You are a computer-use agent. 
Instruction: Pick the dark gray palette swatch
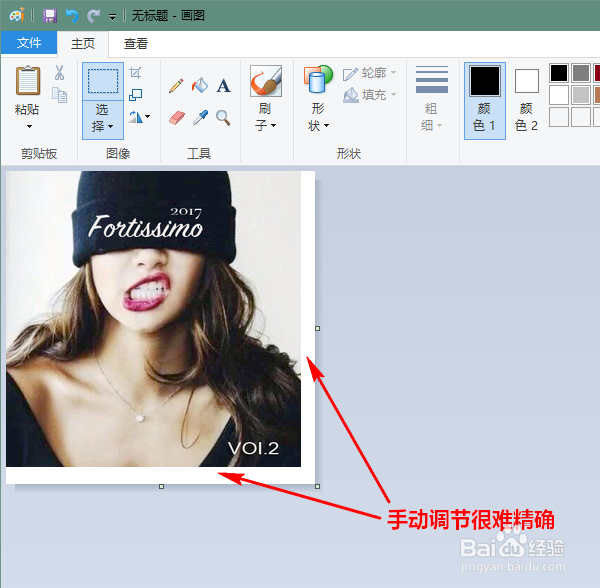(580, 73)
